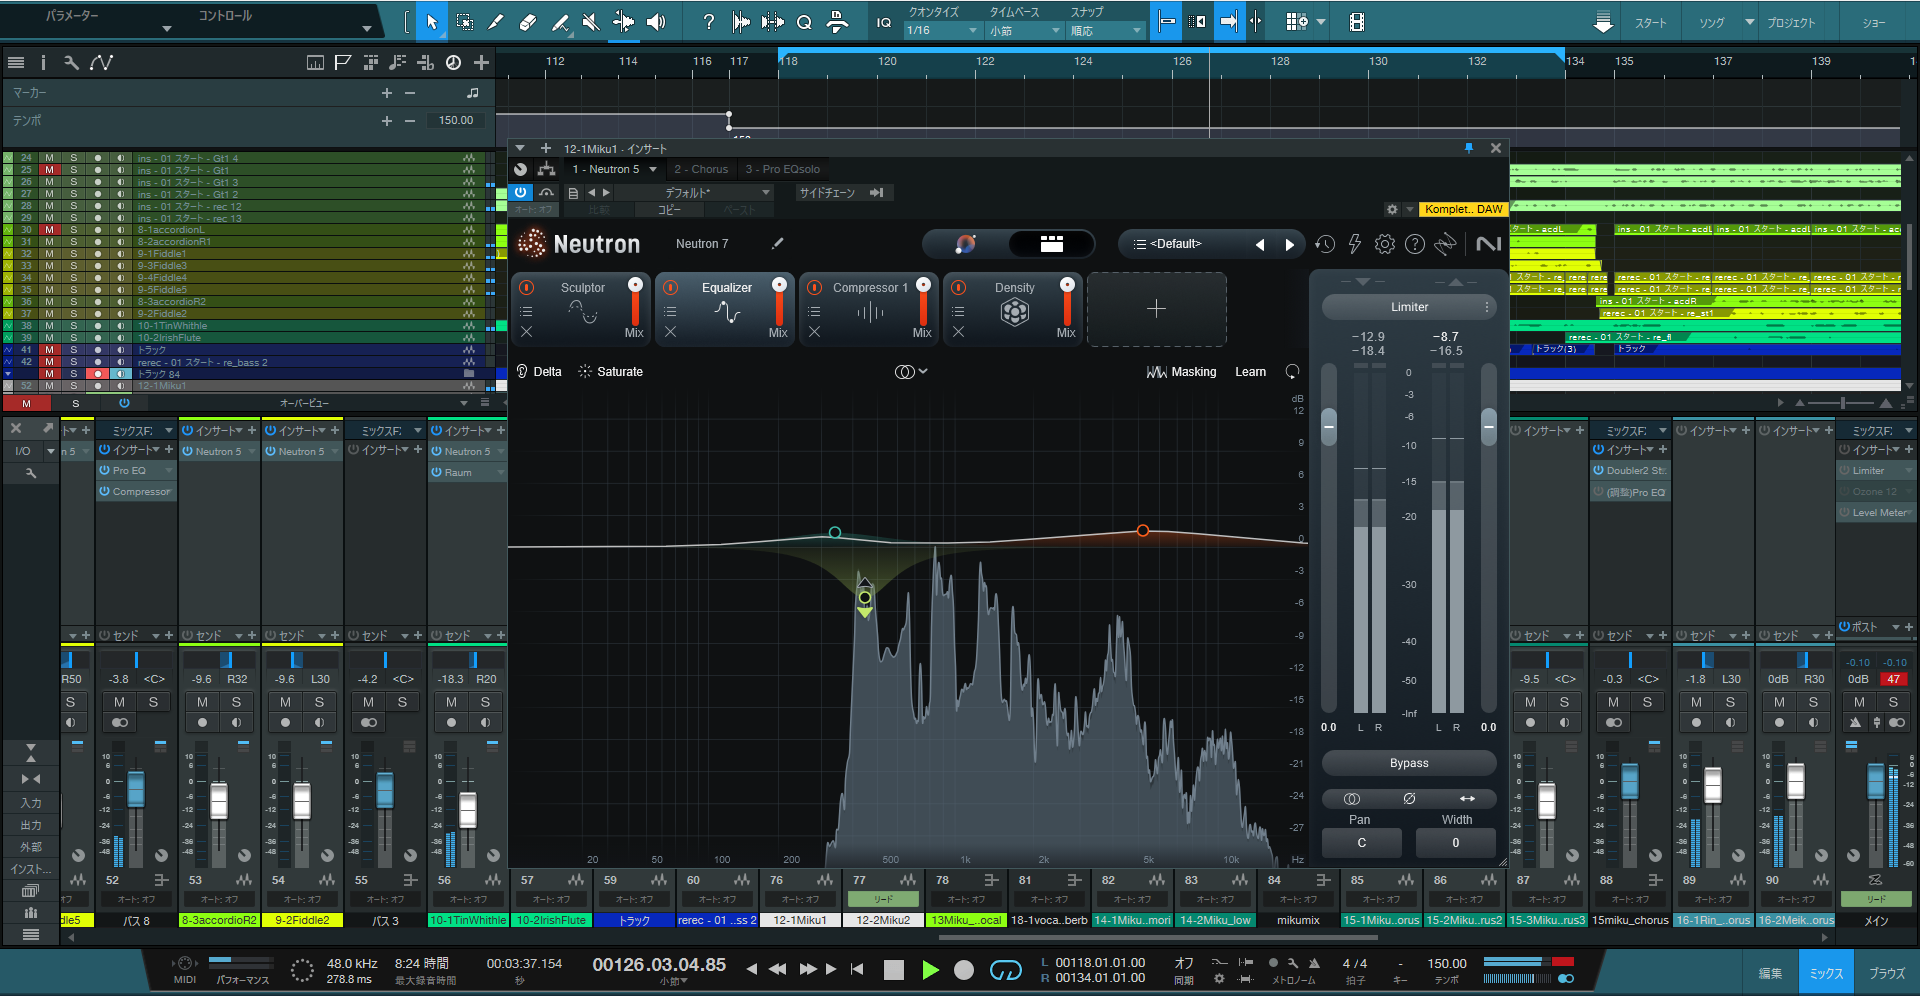Image resolution: width=1920 pixels, height=996 pixels.
Task: Open the 編集 edit view tab
Action: (x=1770, y=973)
